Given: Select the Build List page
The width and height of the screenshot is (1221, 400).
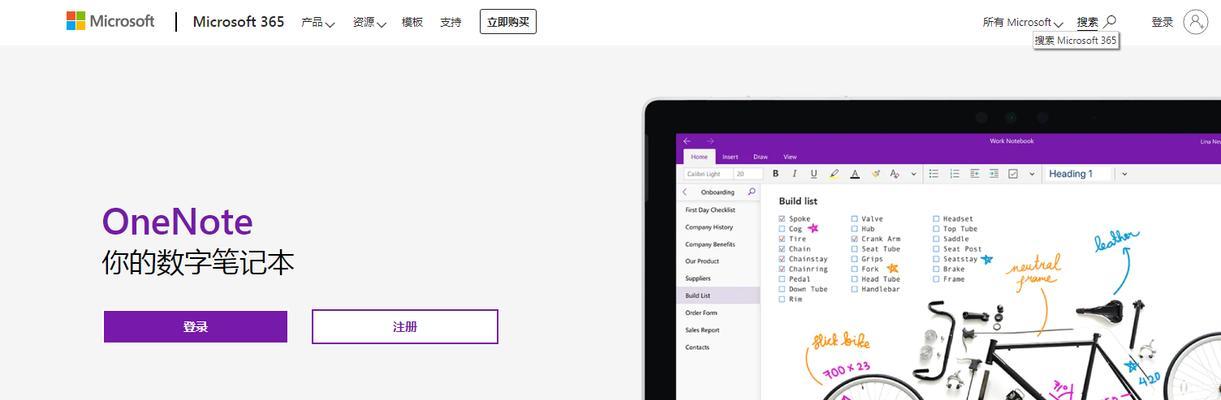Looking at the screenshot, I should [x=718, y=295].
